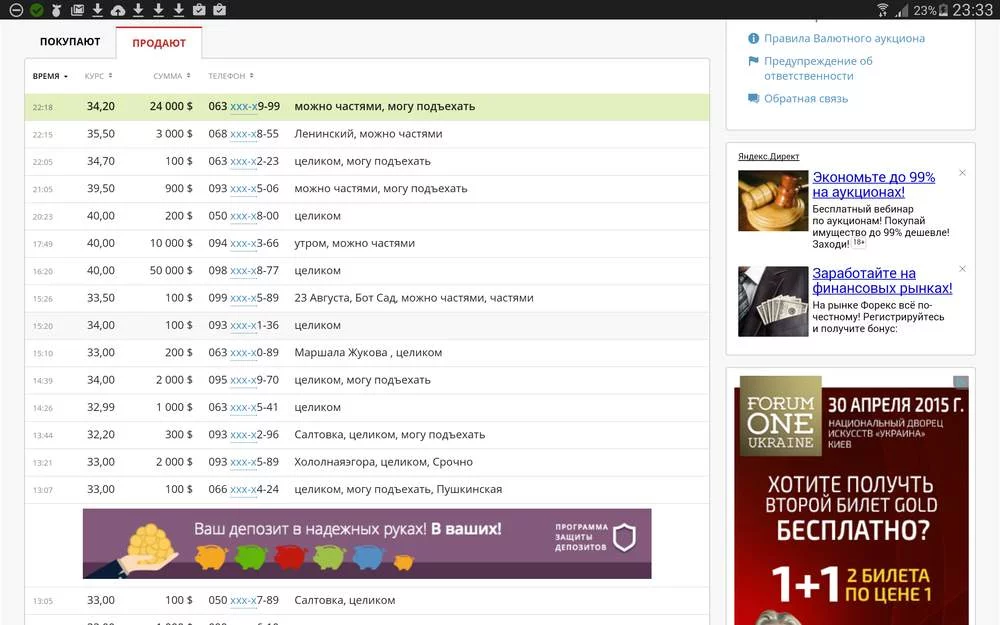Click the 32,20 rate cell
The image size is (1000, 625).
(101, 435)
